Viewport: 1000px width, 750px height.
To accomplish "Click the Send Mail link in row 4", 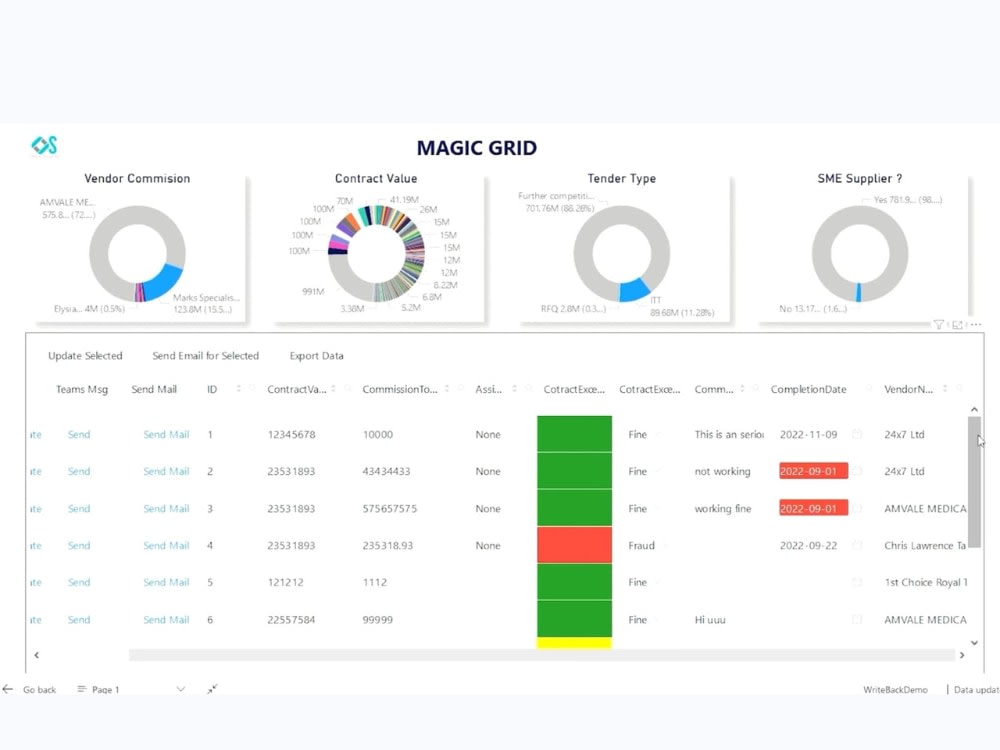I will 166,545.
